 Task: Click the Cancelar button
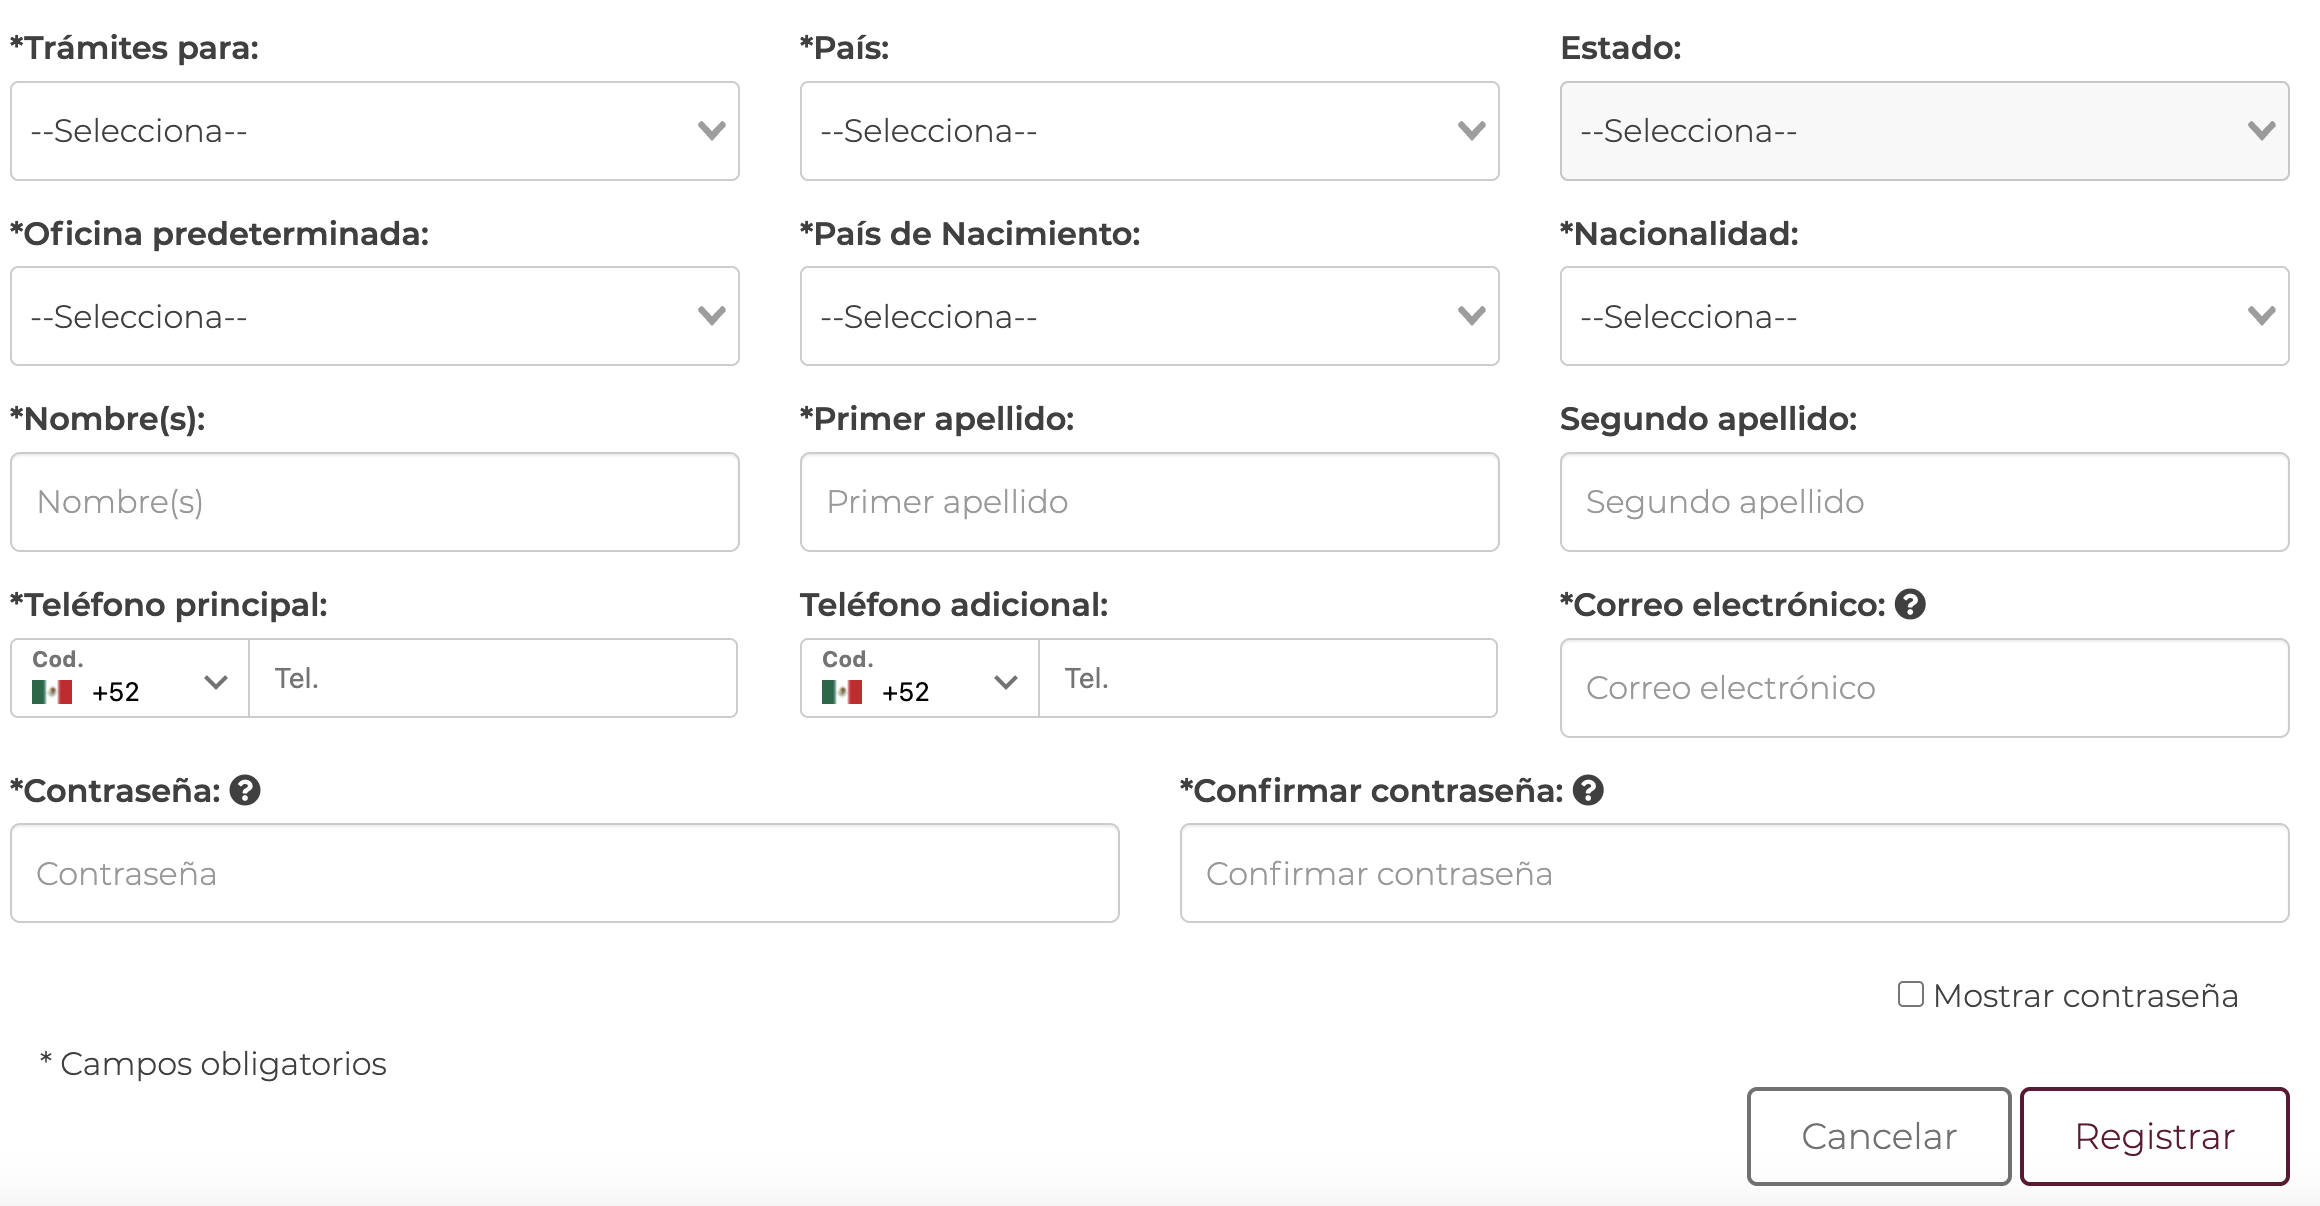pyautogui.click(x=1879, y=1136)
